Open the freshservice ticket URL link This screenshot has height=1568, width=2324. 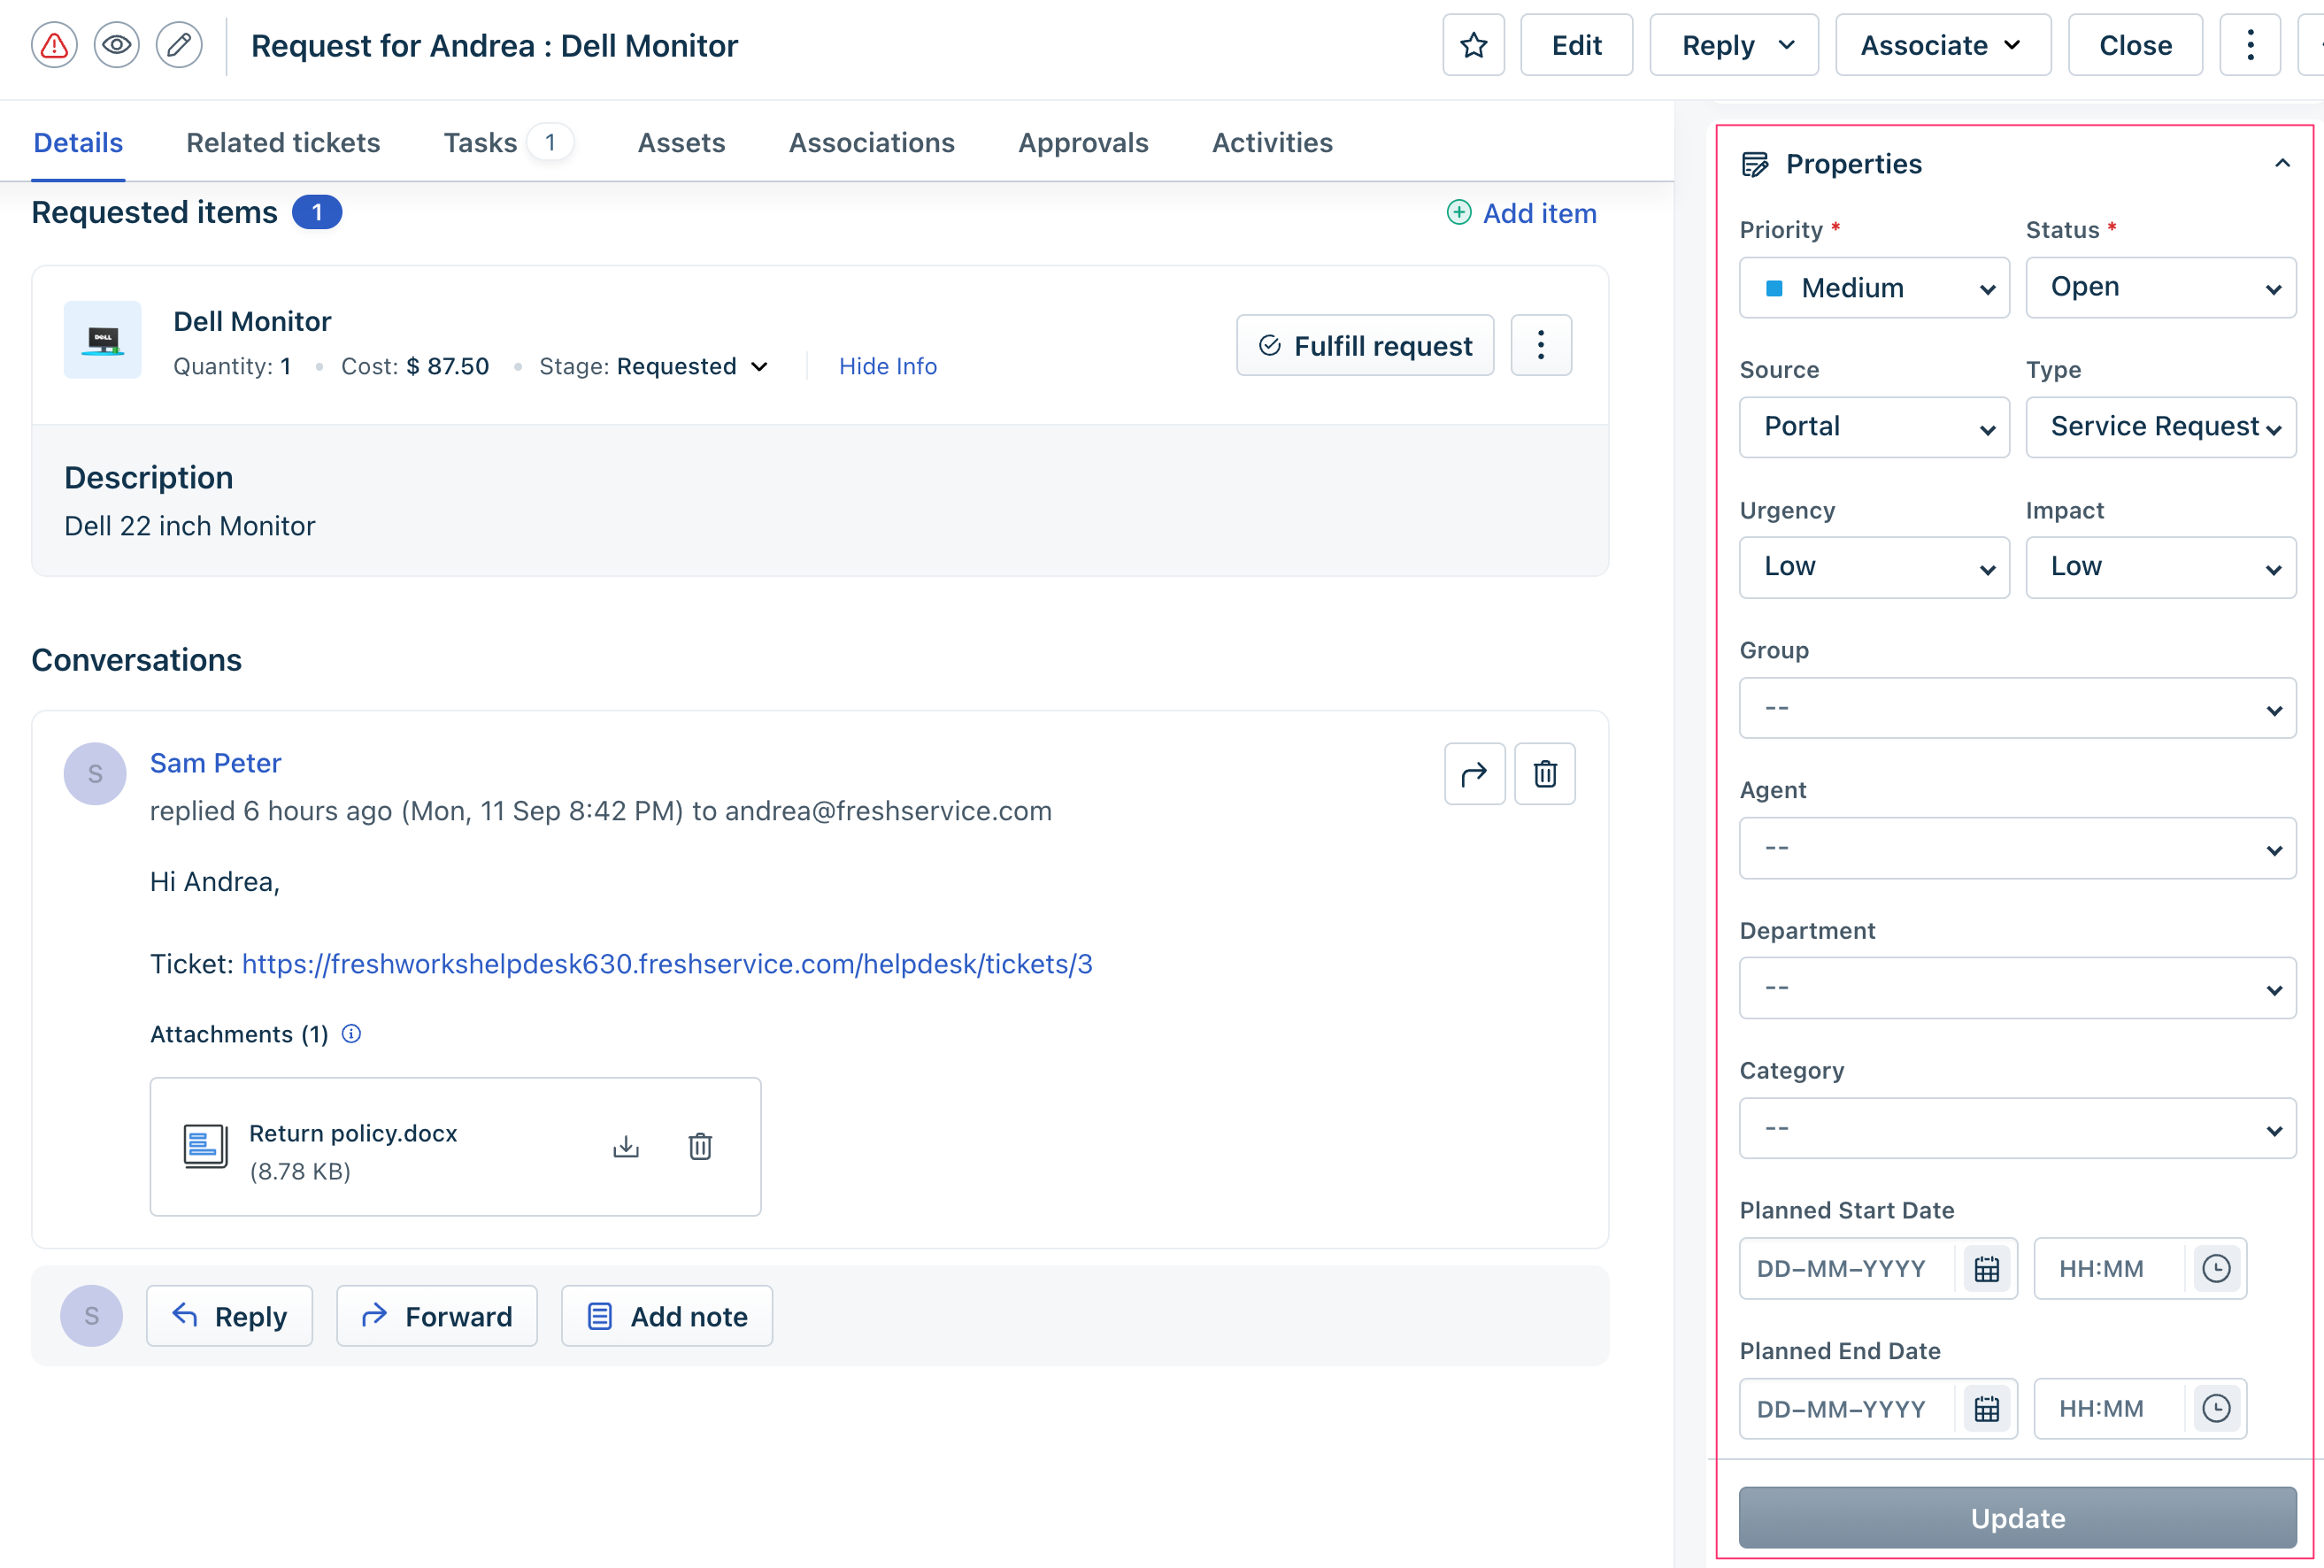[667, 964]
